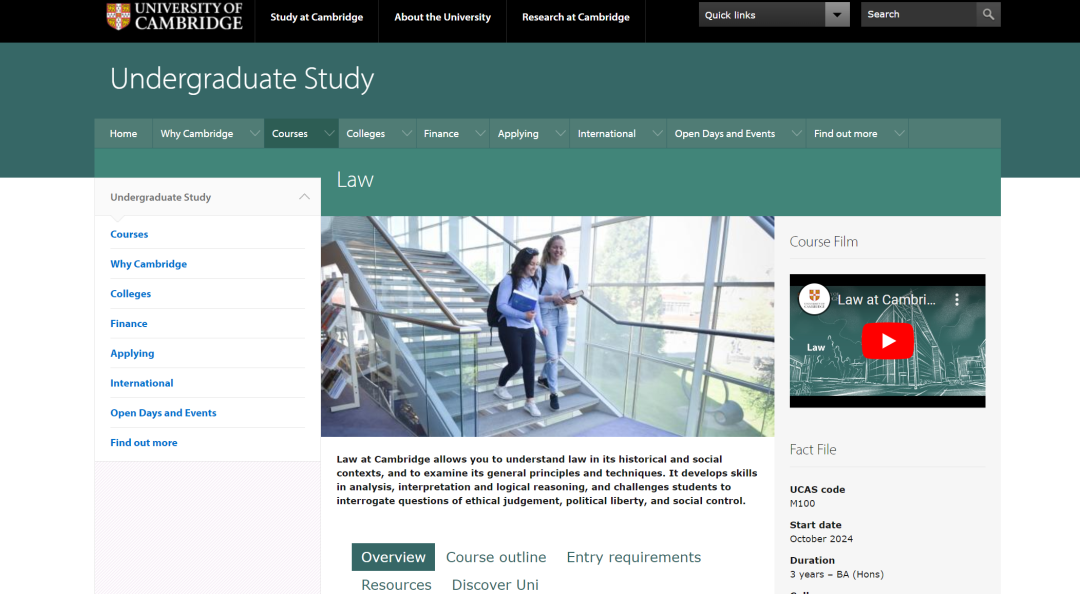1080x594 pixels.
Task: Open Research at Cambridge menu
Action: click(576, 17)
